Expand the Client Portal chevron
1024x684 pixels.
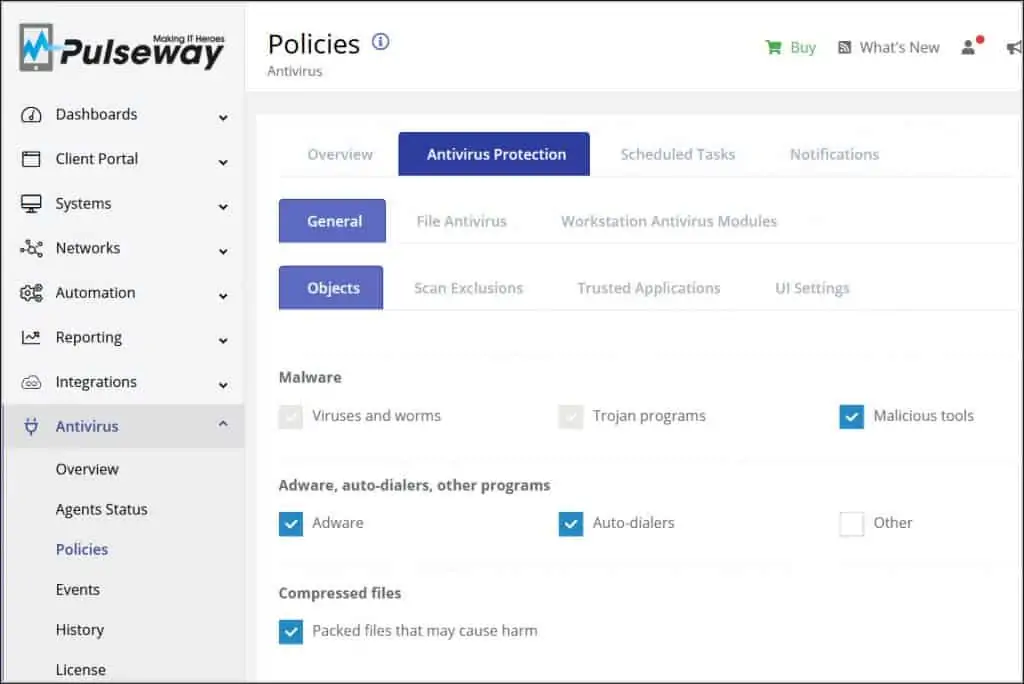(223, 162)
